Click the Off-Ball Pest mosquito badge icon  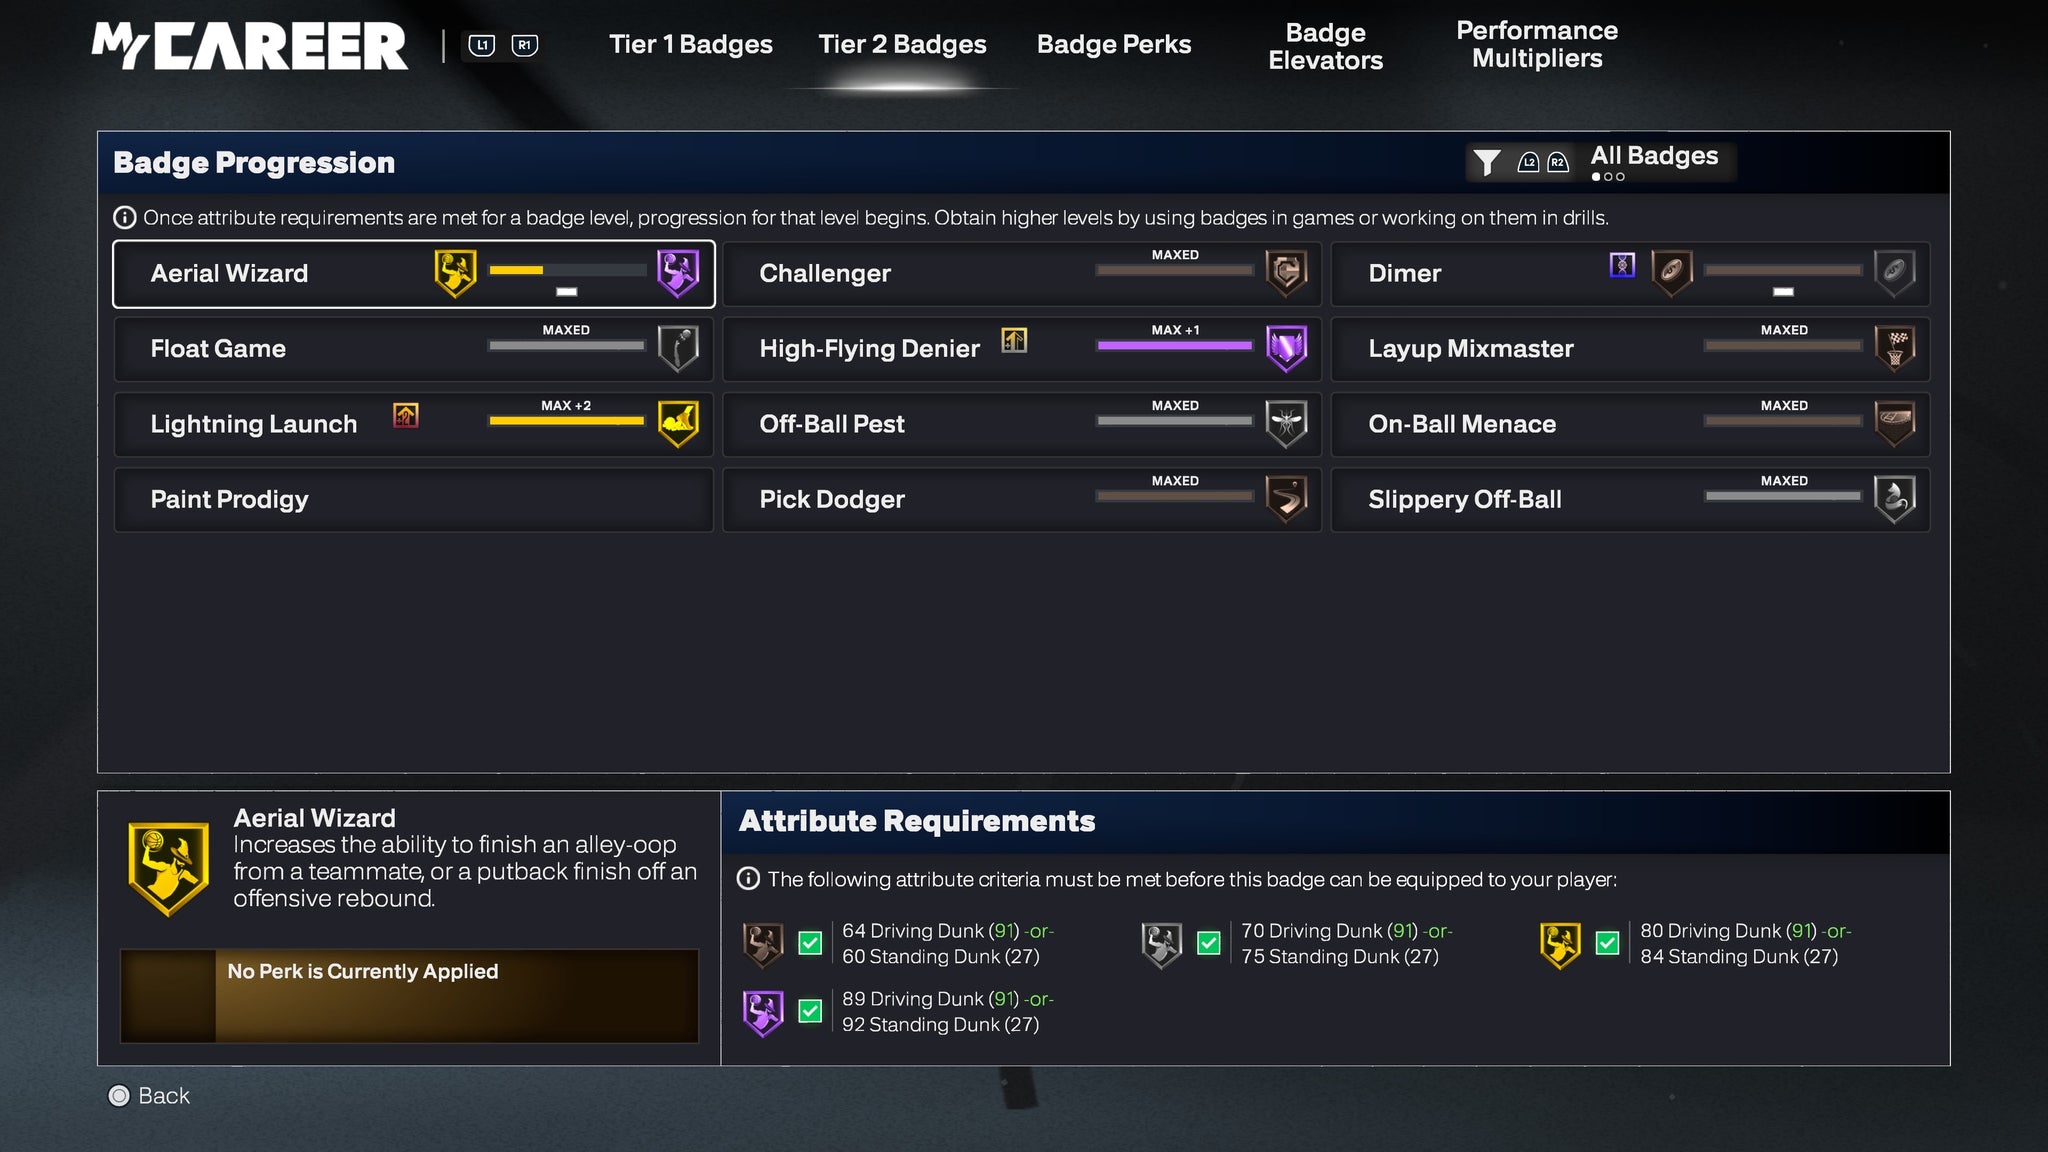pyautogui.click(x=1286, y=423)
